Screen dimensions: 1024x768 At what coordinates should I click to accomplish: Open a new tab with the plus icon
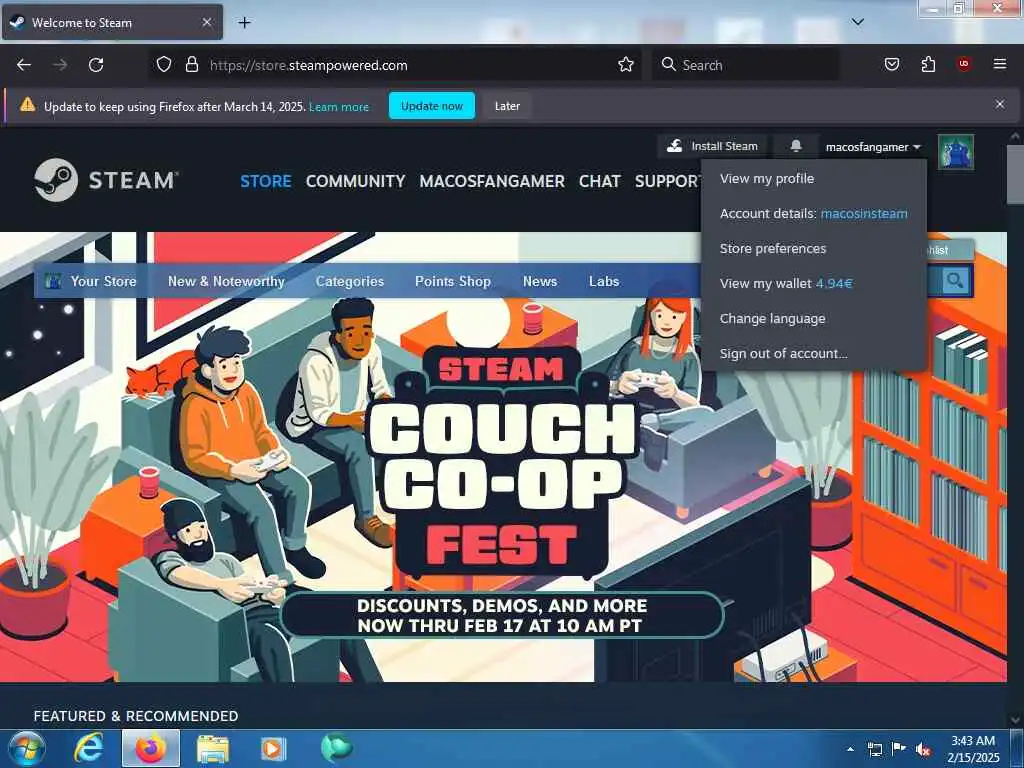[244, 23]
